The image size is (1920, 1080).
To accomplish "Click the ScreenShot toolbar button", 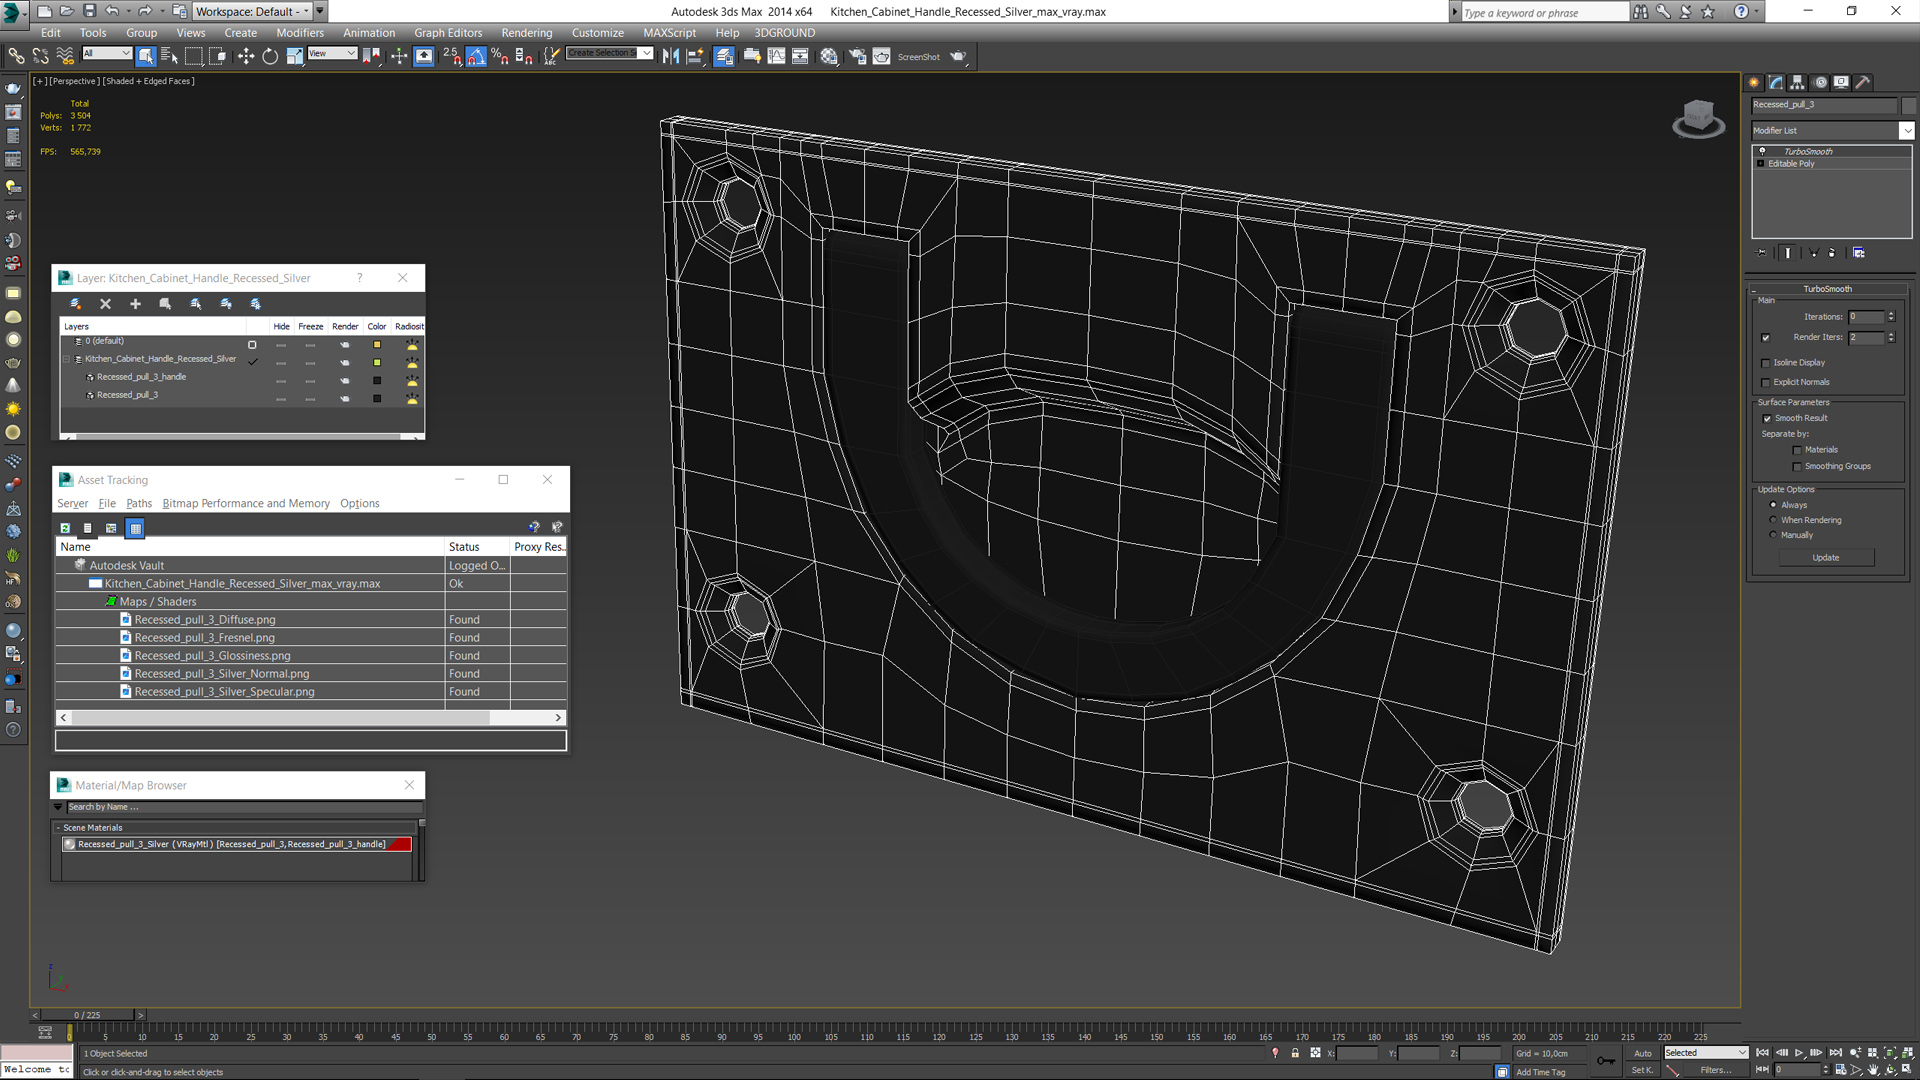I will [918, 57].
